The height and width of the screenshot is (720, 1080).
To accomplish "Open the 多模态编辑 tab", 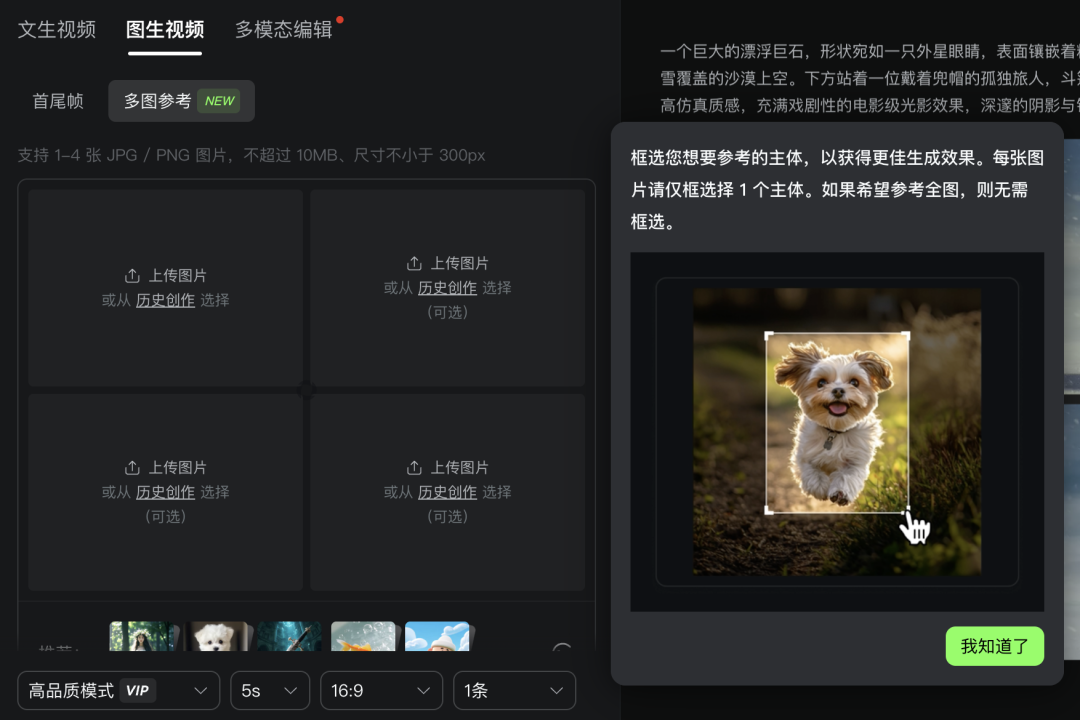I will click(x=284, y=30).
